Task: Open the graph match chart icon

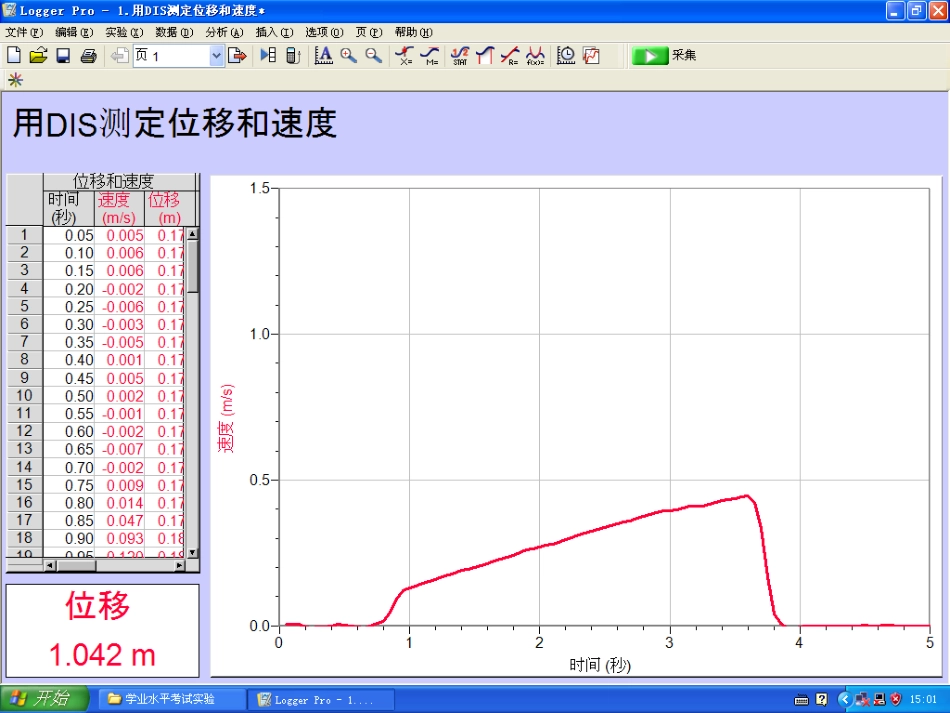Action: pyautogui.click(x=591, y=56)
